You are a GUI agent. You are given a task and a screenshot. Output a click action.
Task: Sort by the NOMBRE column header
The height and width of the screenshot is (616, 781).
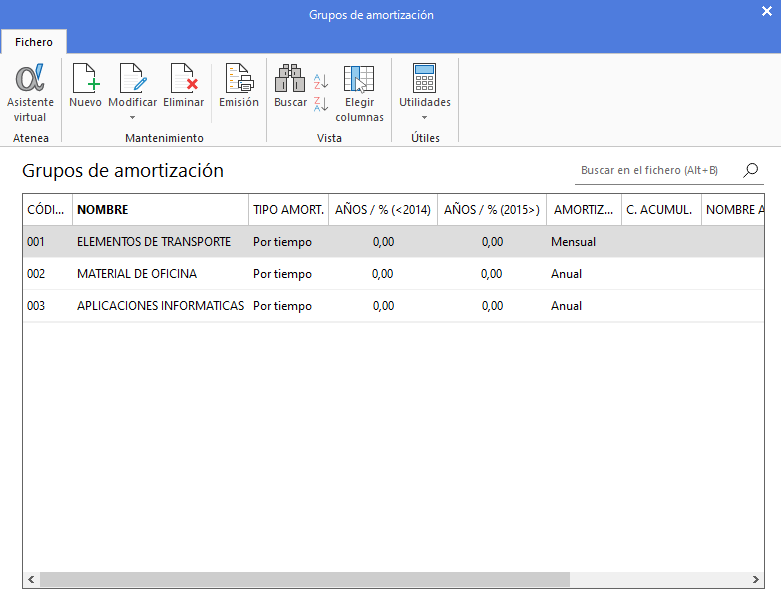pyautogui.click(x=160, y=210)
